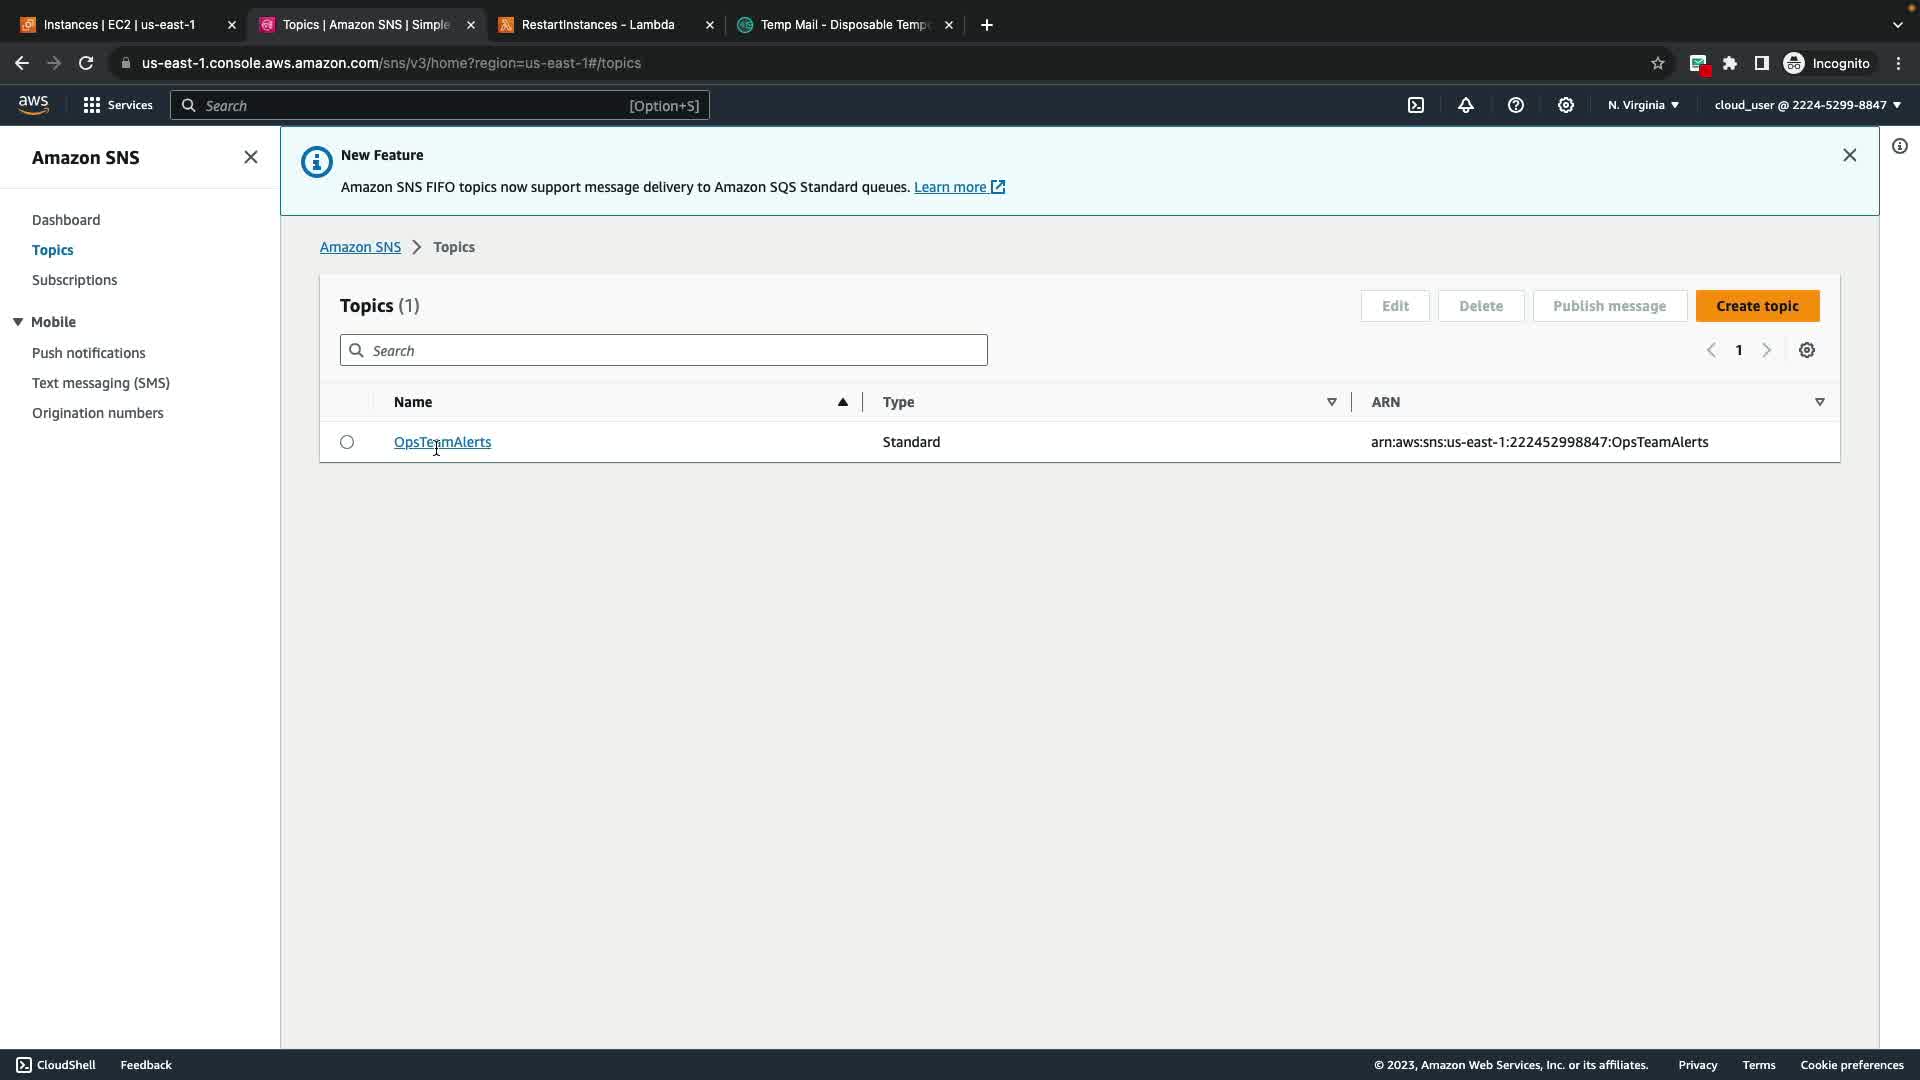This screenshot has width=1920, height=1080.
Task: Open the topics table preferences gear
Action: point(1807,350)
